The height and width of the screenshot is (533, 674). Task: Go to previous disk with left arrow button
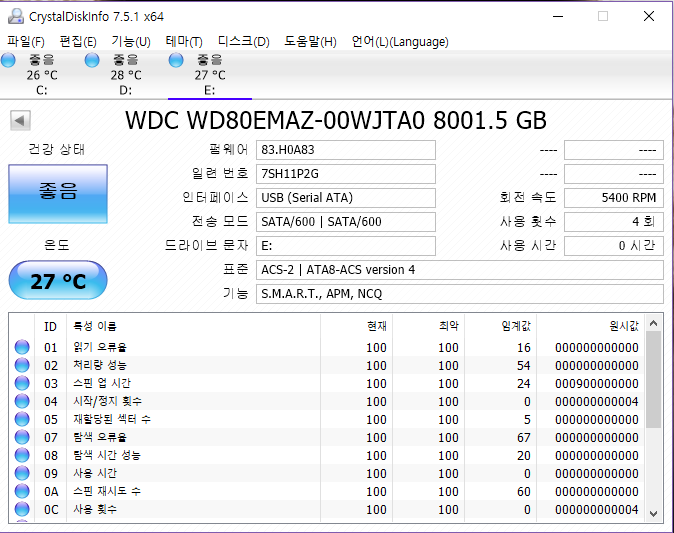[x=20, y=120]
